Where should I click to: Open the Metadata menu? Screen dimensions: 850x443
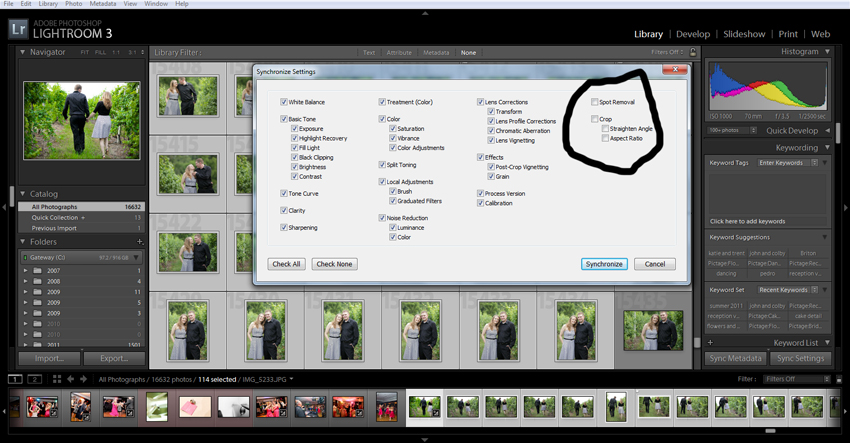(102, 3)
